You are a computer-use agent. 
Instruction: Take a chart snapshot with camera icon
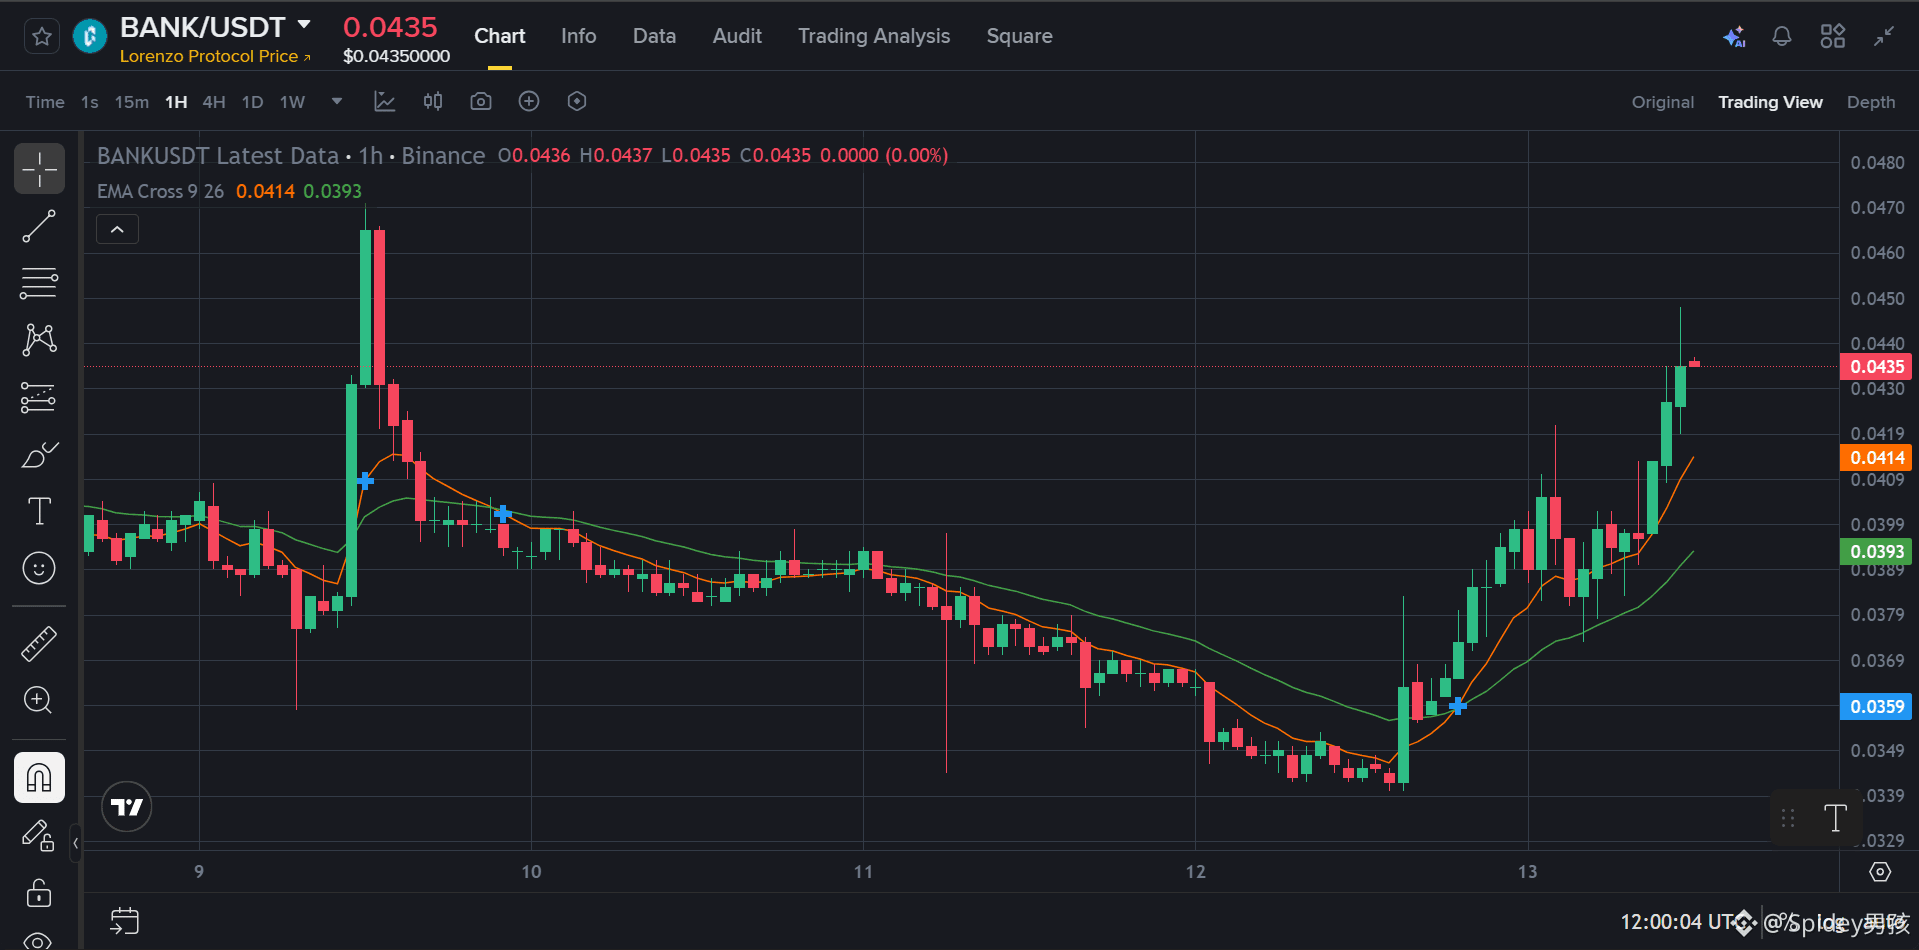(481, 101)
